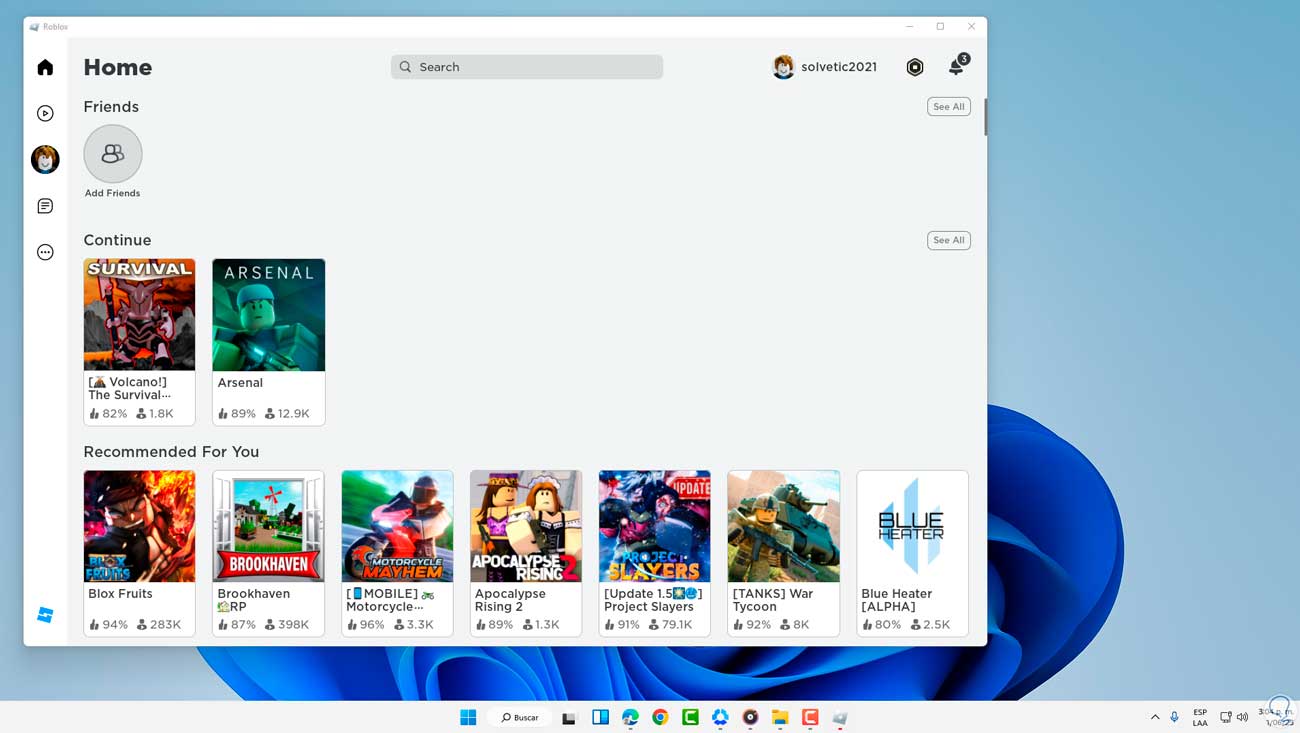
Task: Click the Blue Heater [ALPHA] title text
Action: [x=896, y=600]
